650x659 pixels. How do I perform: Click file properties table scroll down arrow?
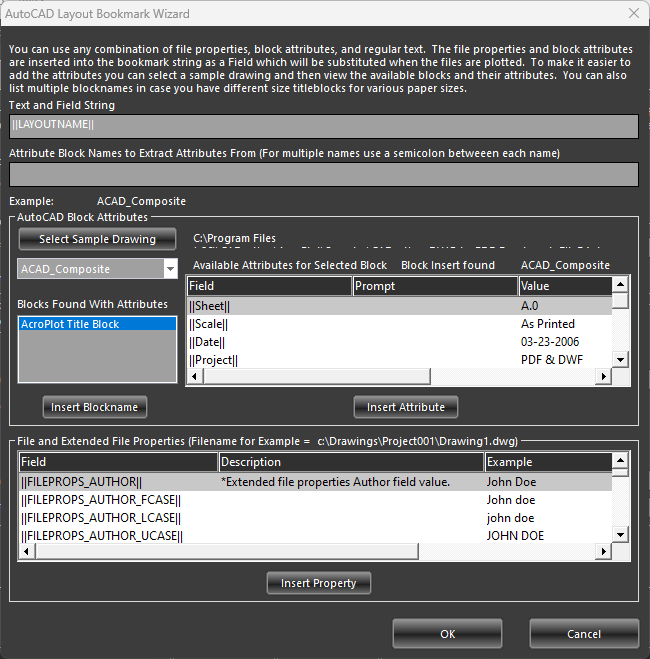620,535
